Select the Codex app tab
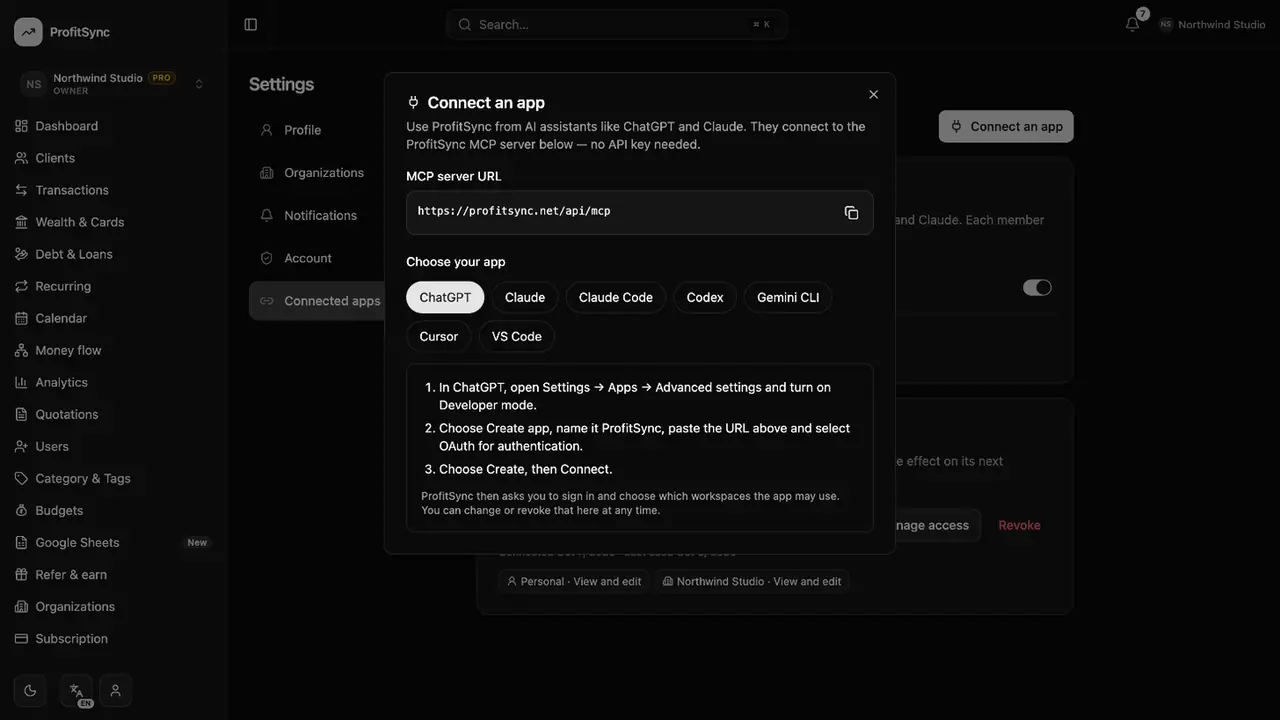This screenshot has width=1280, height=720. (705, 297)
